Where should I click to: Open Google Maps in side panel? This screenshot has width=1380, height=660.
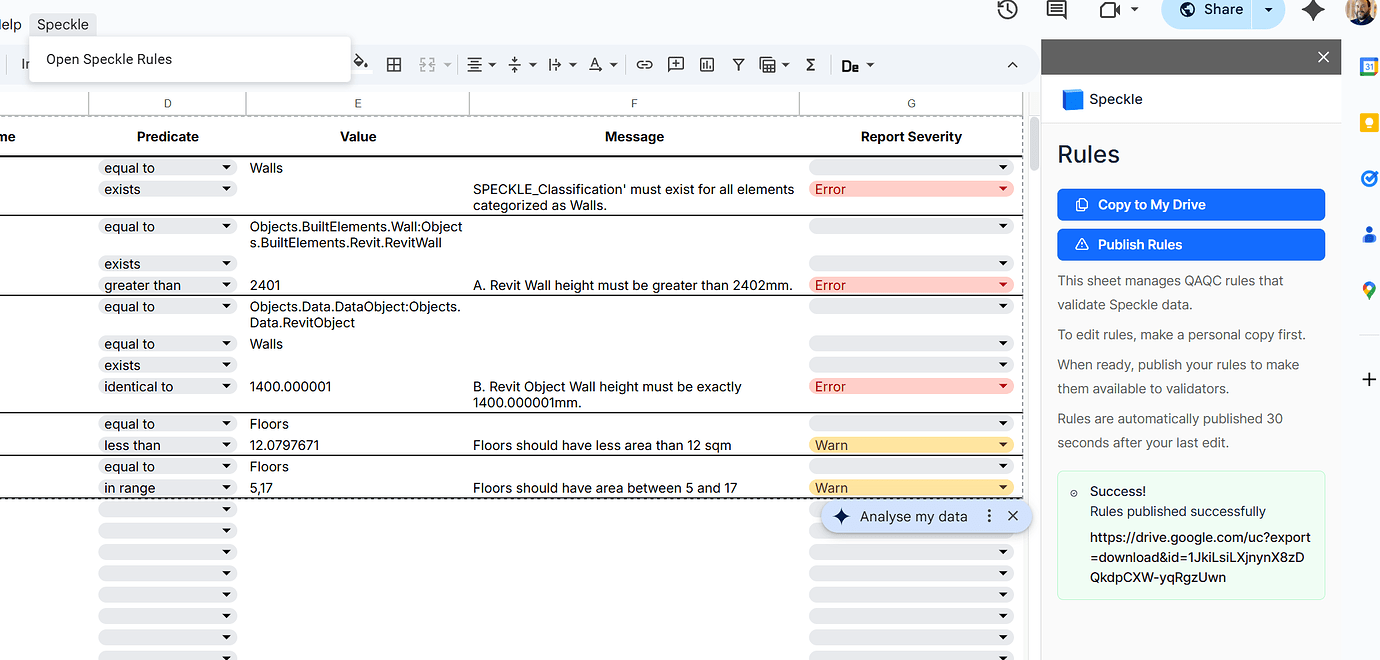pyautogui.click(x=1368, y=290)
